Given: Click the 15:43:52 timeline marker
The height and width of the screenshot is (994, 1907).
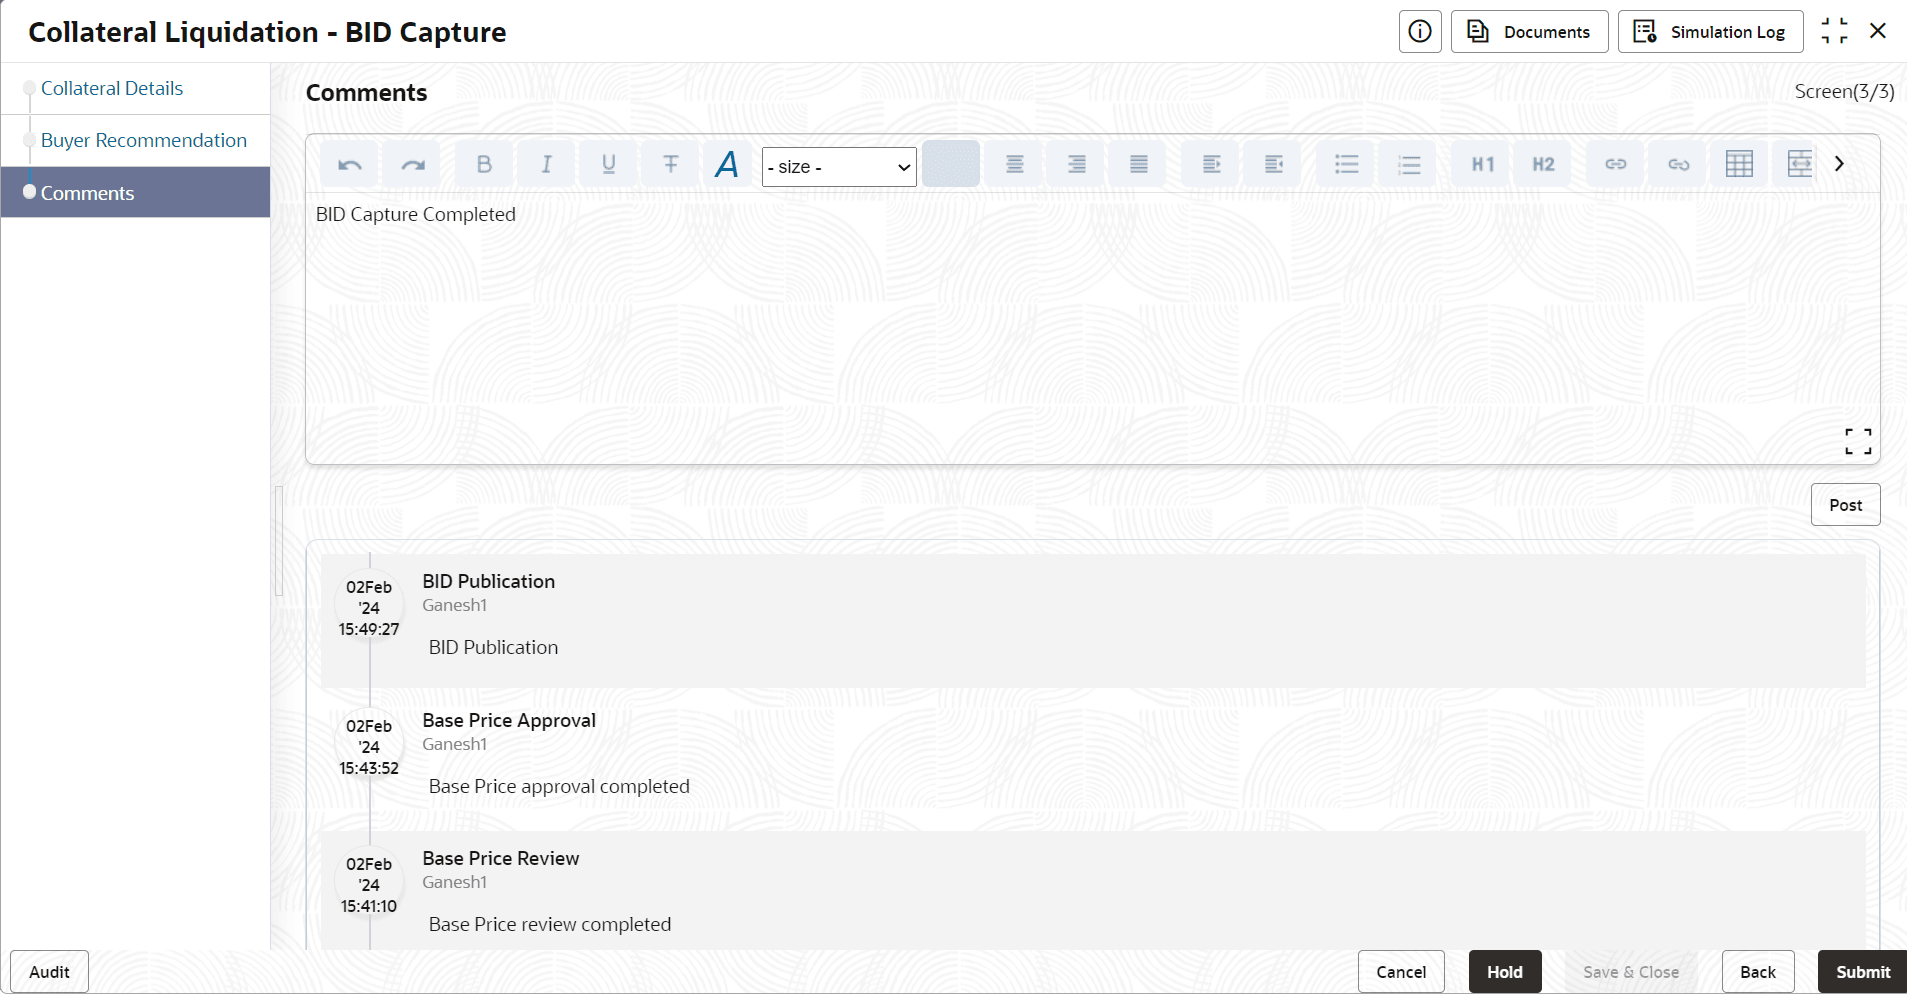Looking at the screenshot, I should pos(369,747).
